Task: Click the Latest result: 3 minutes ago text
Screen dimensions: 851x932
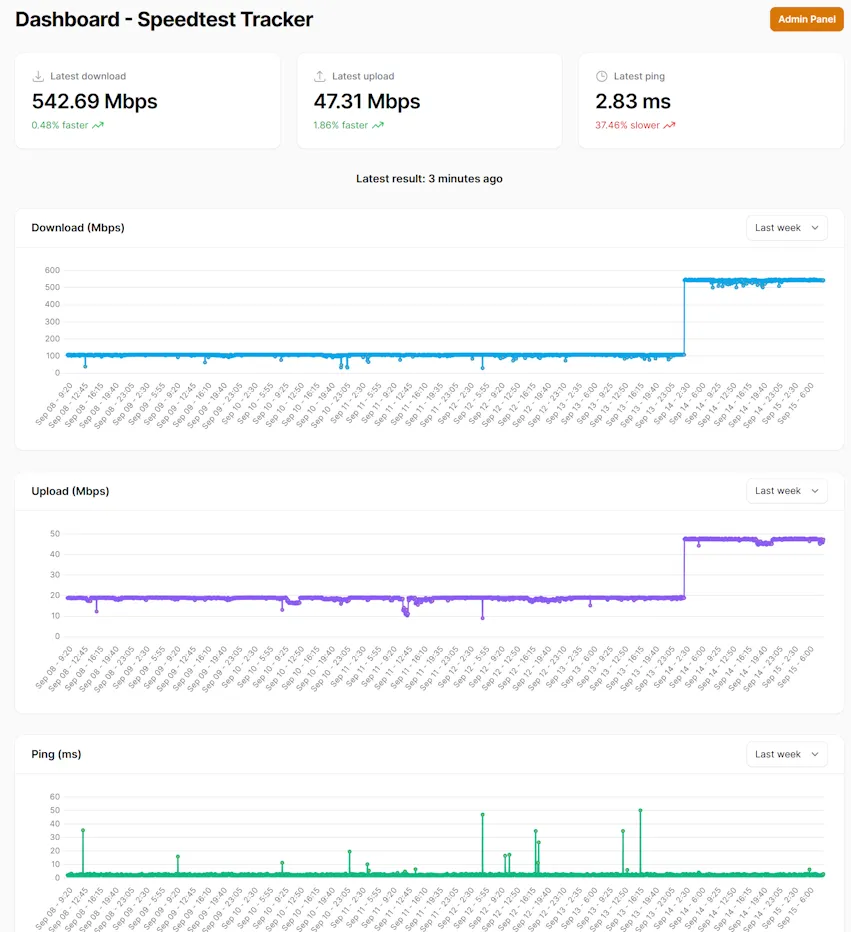Action: point(429,178)
